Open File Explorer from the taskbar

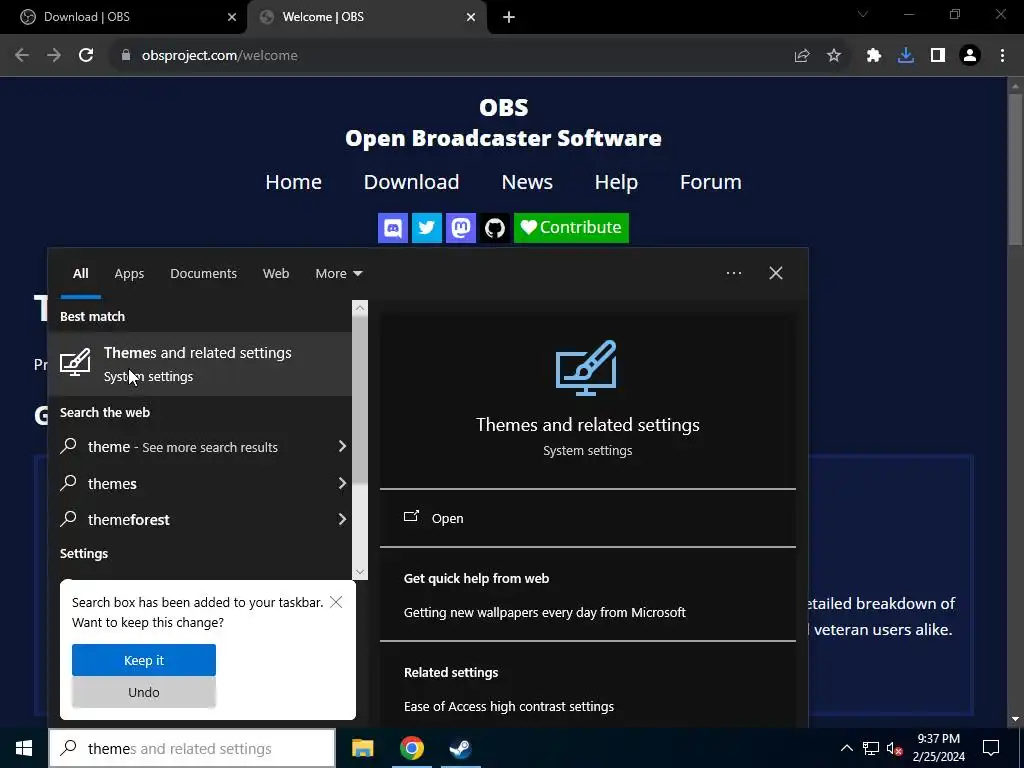pyautogui.click(x=362, y=748)
